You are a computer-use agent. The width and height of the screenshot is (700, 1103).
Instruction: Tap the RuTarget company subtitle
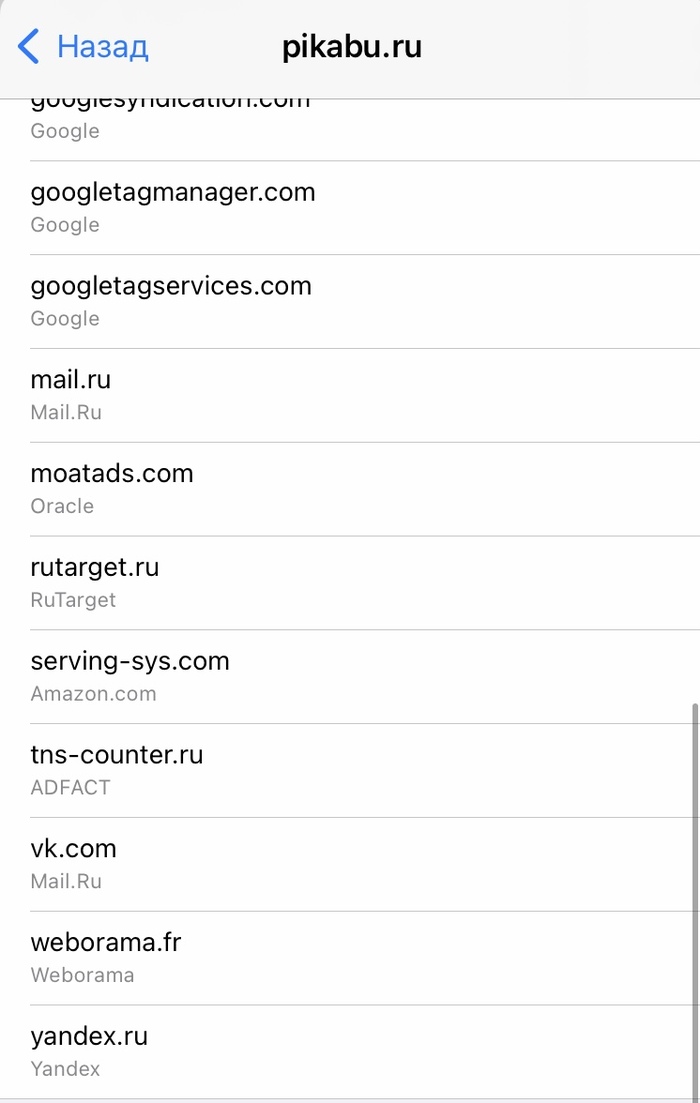click(73, 600)
